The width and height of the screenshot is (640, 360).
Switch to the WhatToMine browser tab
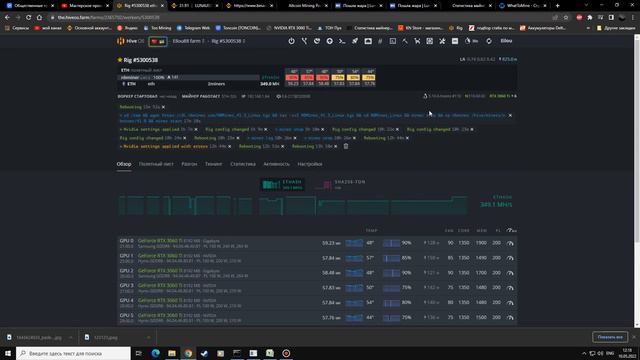coord(524,6)
